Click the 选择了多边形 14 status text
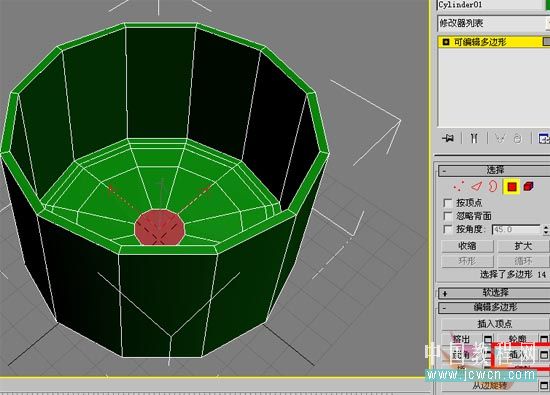This screenshot has height=395, width=550. [x=512, y=274]
